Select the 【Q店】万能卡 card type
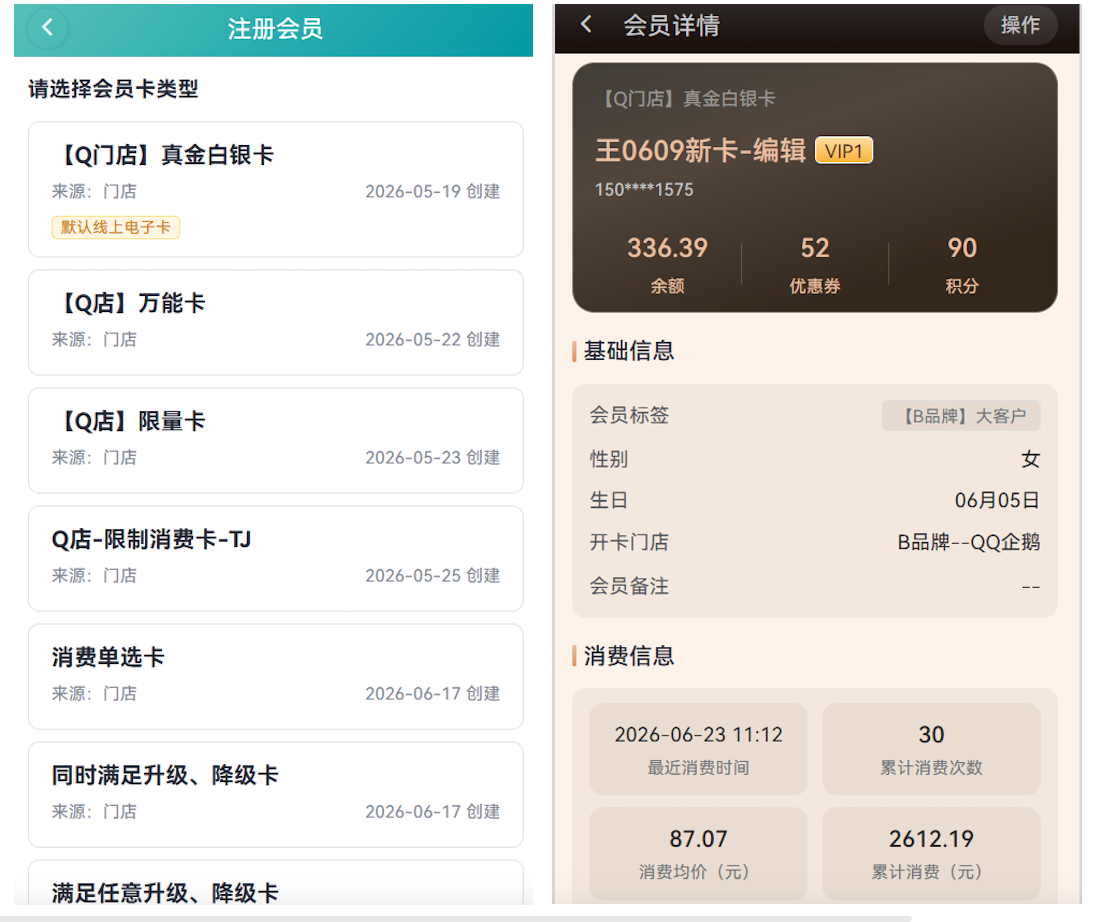Viewport: 1096px width, 922px height. (275, 322)
